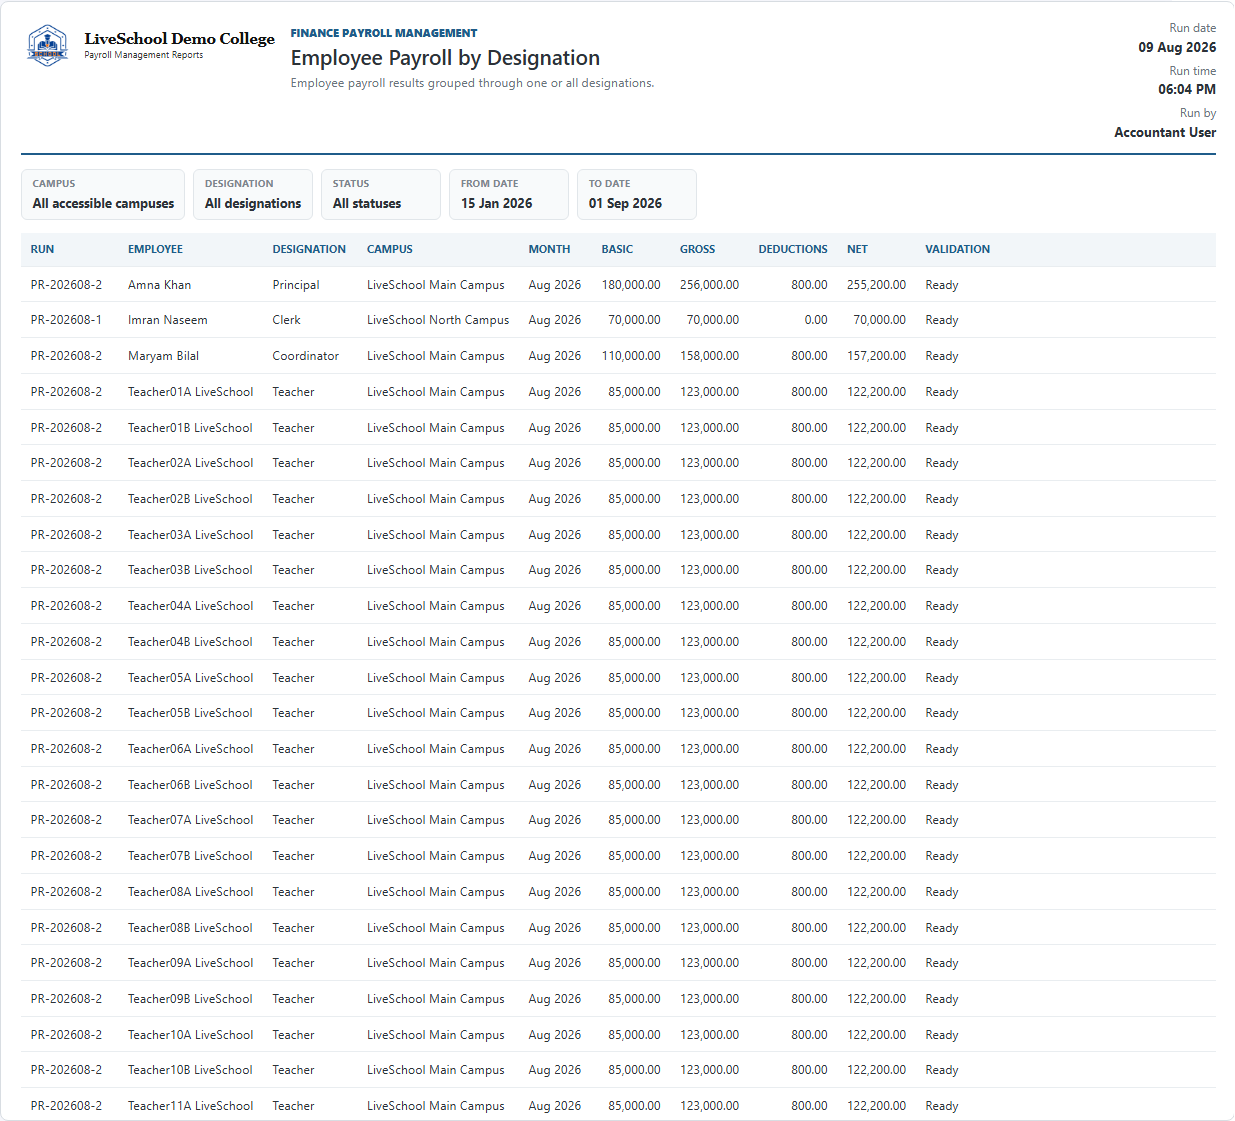Click LiveSchool North Campus cell
The height and width of the screenshot is (1121, 1235).
pos(438,320)
